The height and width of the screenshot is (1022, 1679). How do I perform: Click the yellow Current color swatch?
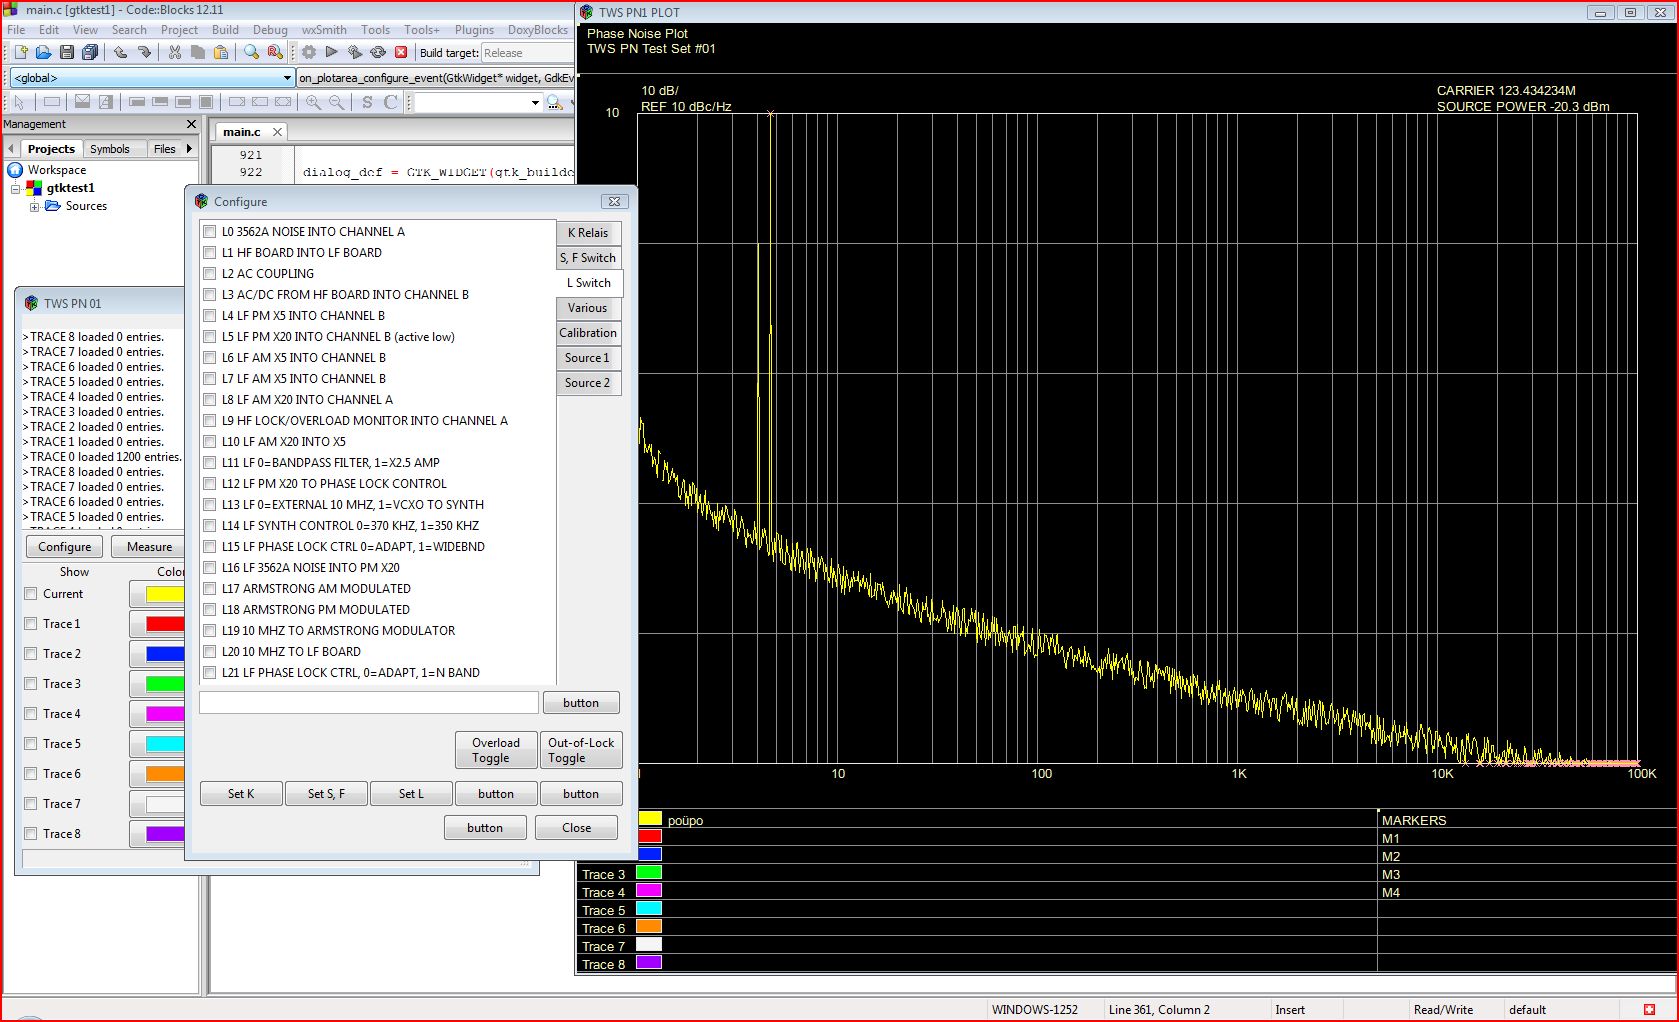(165, 594)
